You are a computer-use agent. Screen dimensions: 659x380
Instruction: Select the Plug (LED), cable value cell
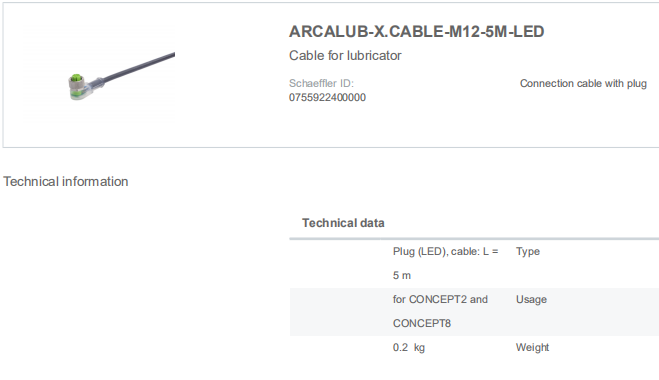[x=445, y=263]
